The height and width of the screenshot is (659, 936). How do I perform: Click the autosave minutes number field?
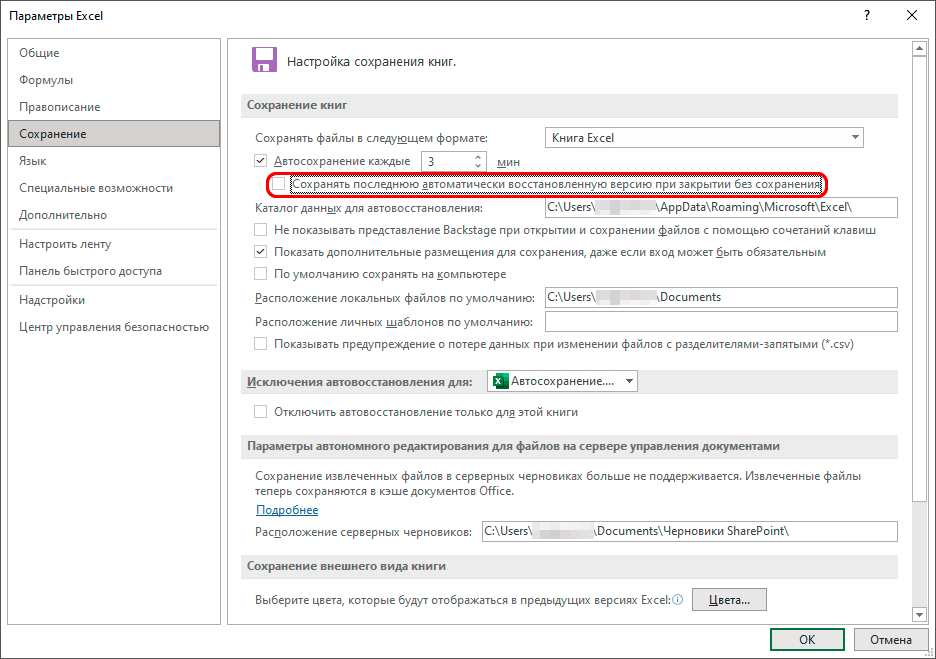pos(448,162)
